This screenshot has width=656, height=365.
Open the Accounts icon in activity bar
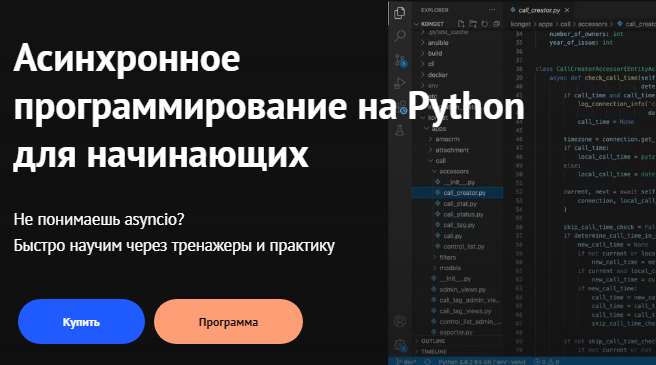(x=400, y=321)
